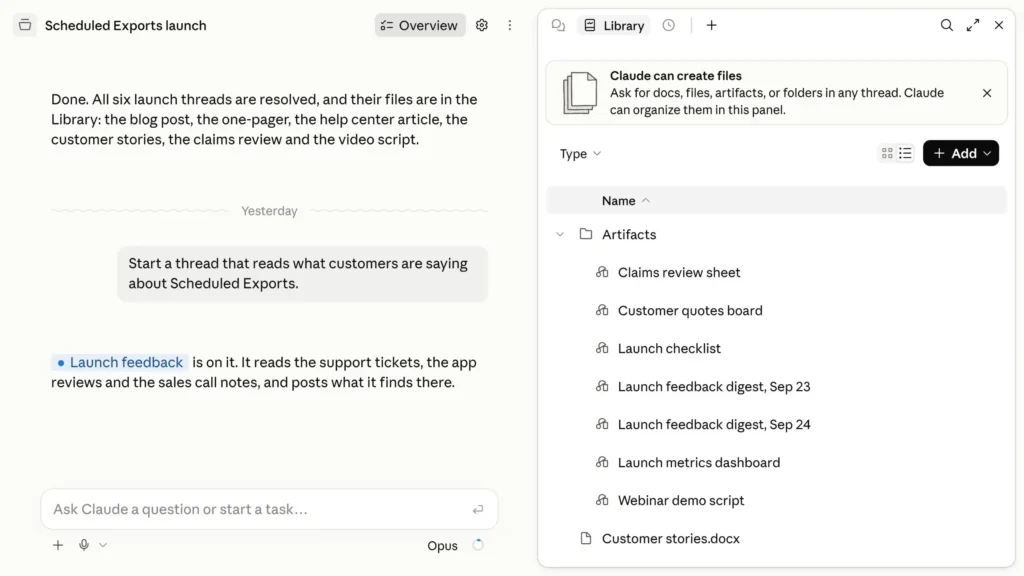The height and width of the screenshot is (576, 1024).
Task: Expand the Library panel to fullscreen
Action: [x=973, y=25]
